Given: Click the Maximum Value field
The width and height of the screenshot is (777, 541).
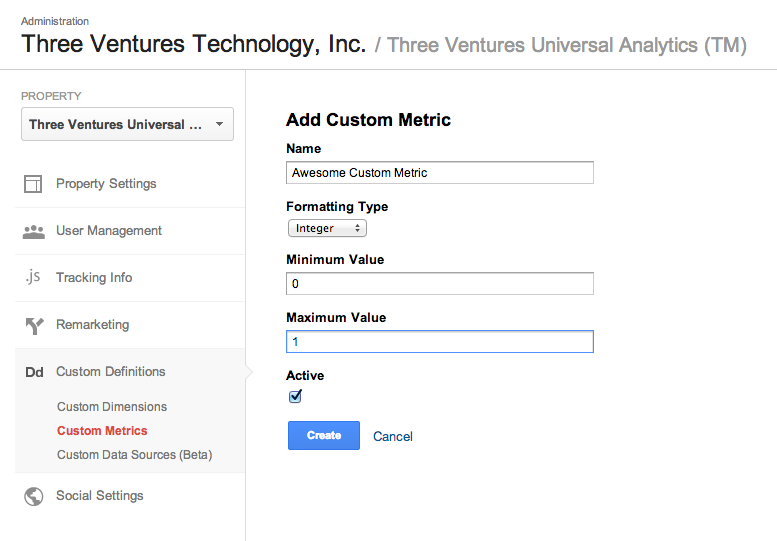Looking at the screenshot, I should (x=440, y=342).
